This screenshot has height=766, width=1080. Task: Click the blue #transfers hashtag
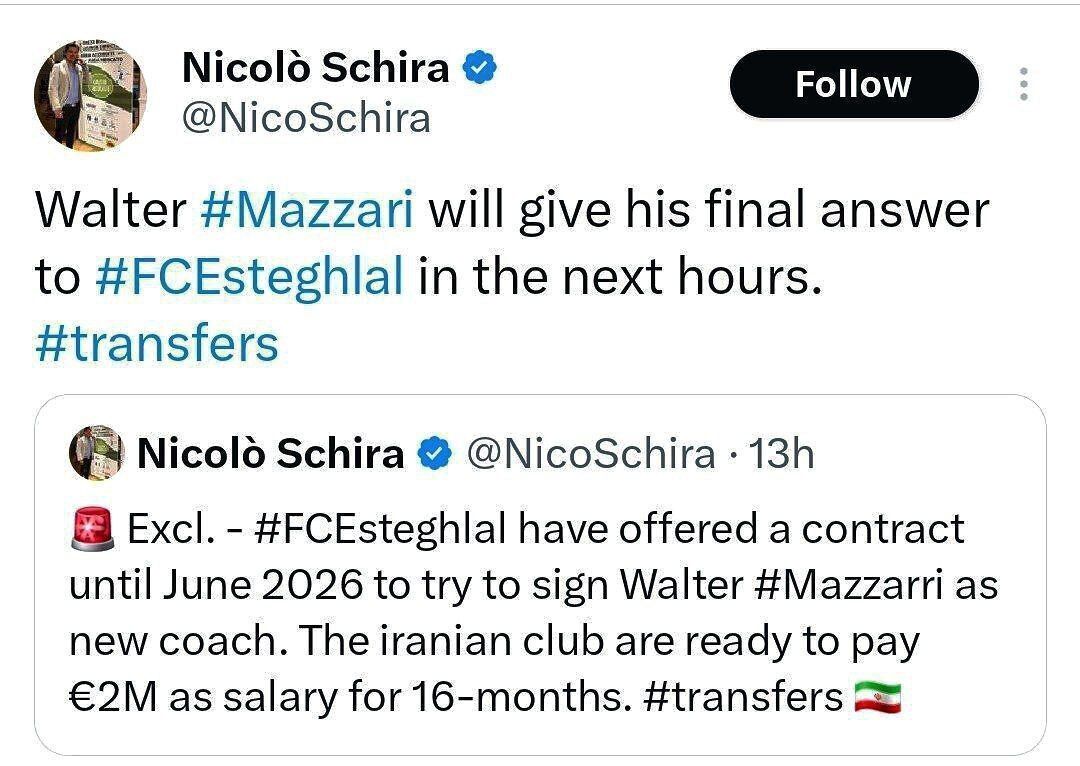(x=157, y=343)
